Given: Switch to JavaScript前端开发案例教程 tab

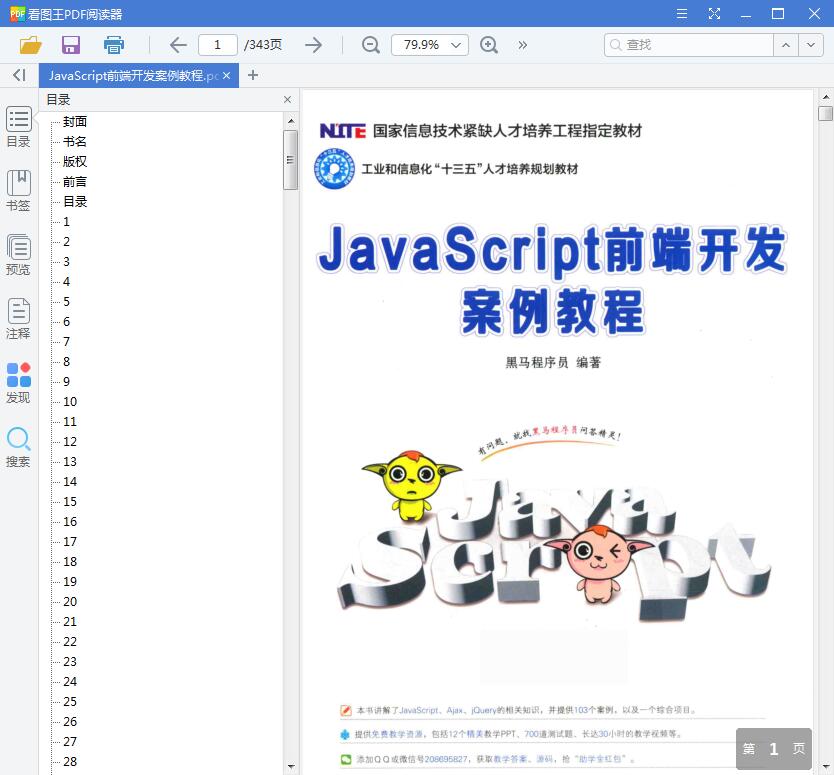Looking at the screenshot, I should pyautogui.click(x=133, y=76).
